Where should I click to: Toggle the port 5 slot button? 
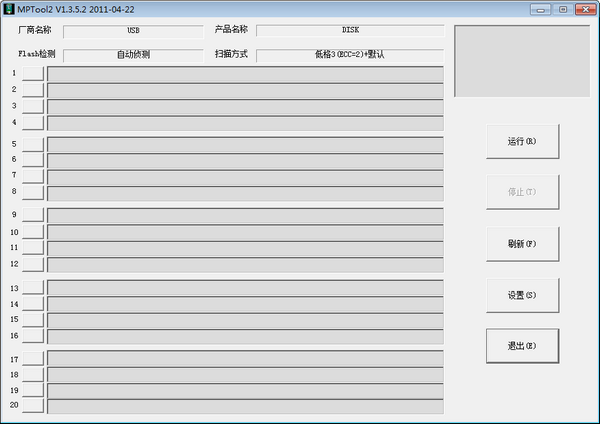pos(33,144)
